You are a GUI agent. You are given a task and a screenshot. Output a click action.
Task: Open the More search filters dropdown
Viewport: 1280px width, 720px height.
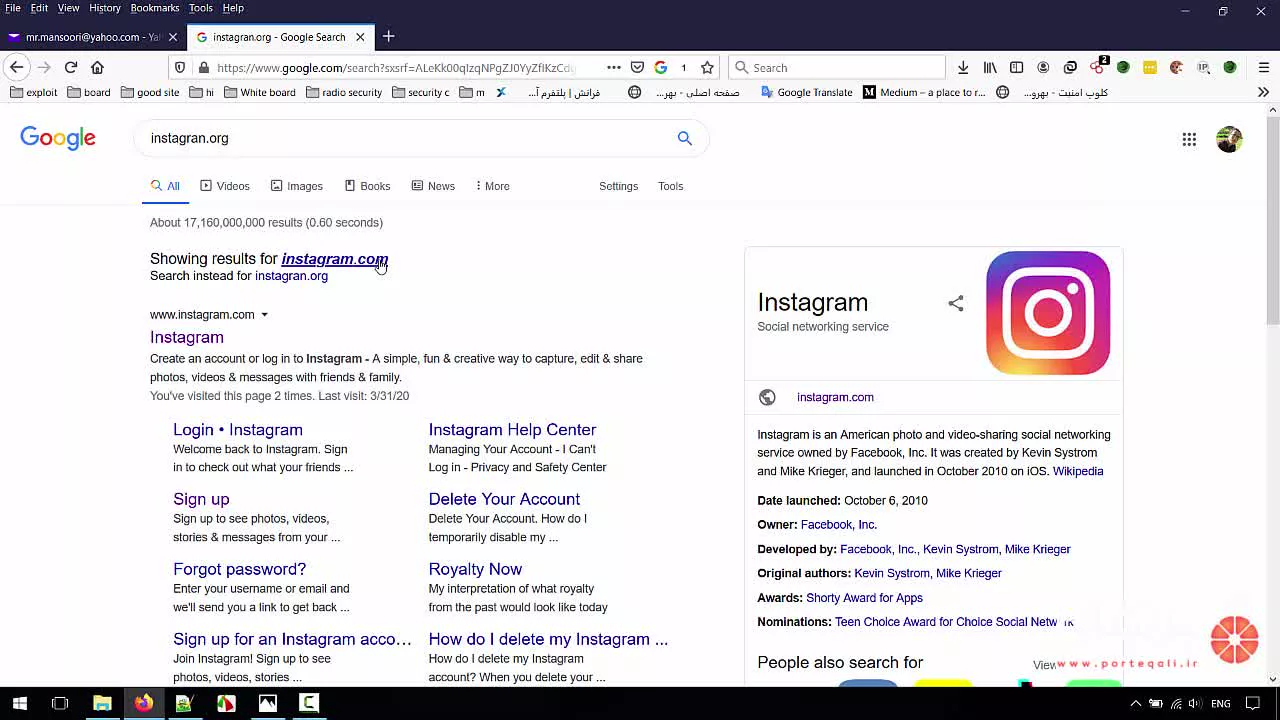(492, 186)
